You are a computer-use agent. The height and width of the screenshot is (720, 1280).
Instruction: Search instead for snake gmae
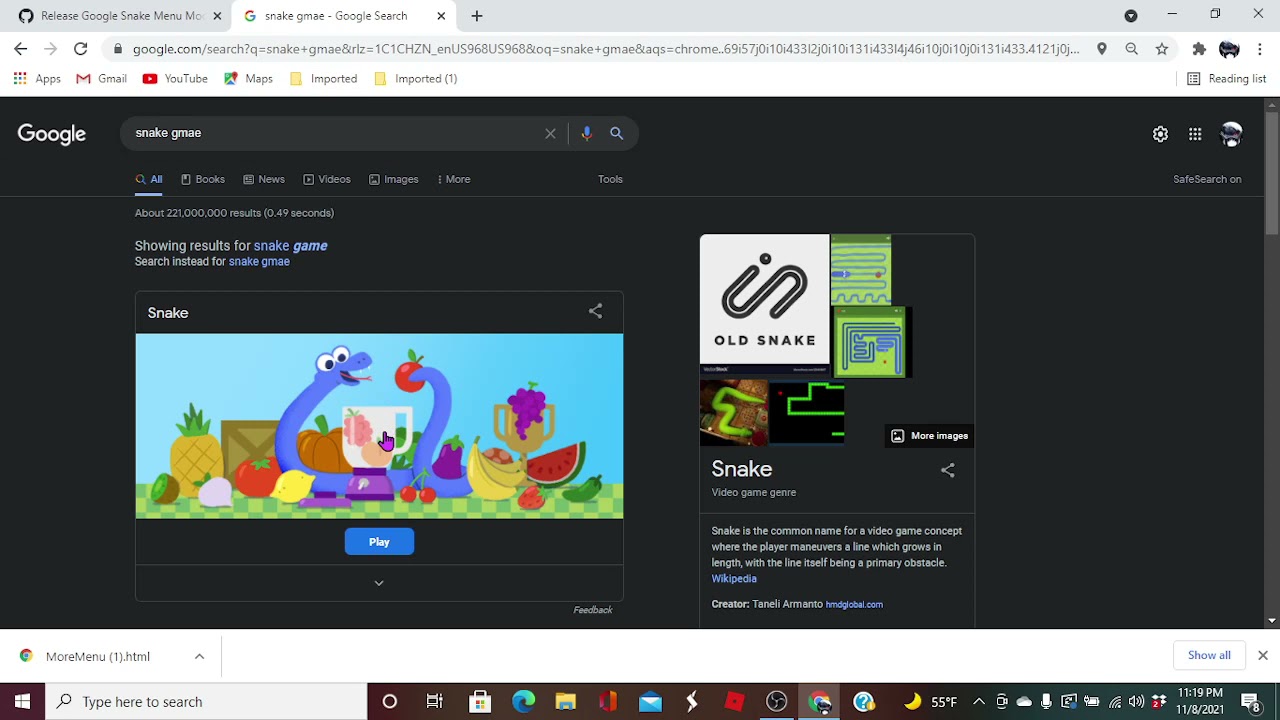click(x=259, y=262)
